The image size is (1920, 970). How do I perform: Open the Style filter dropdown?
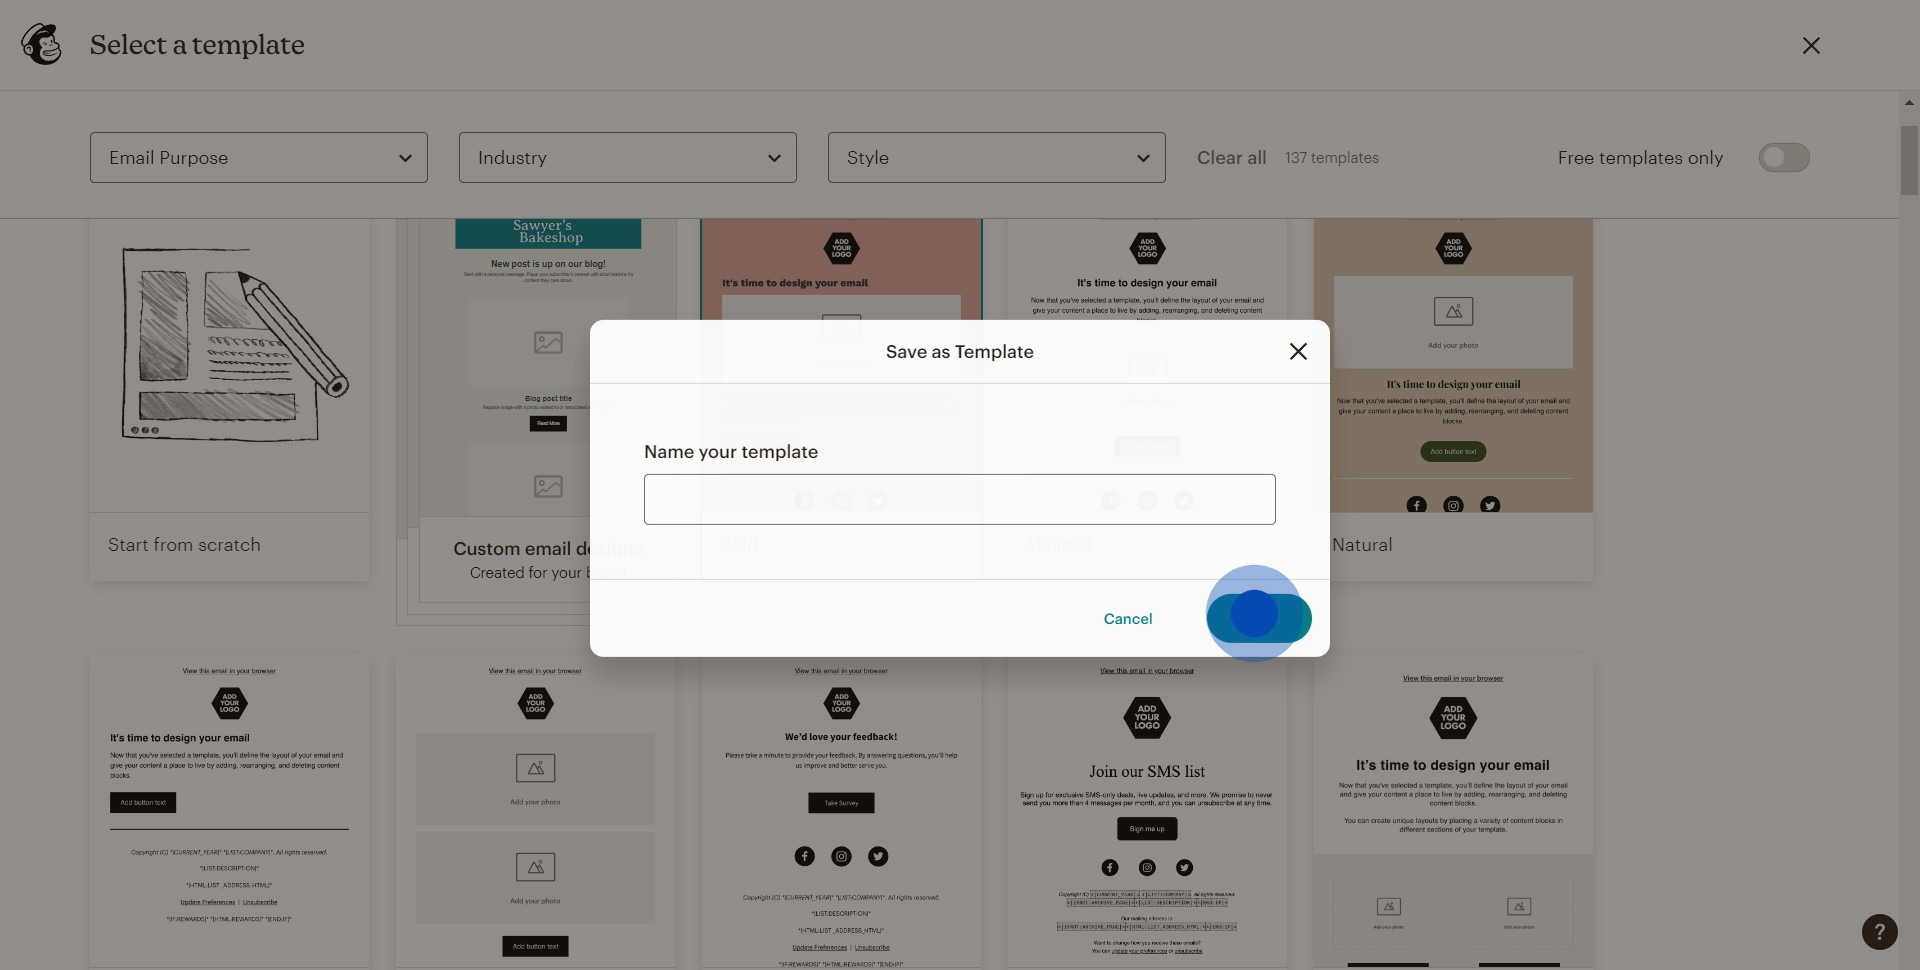[996, 158]
